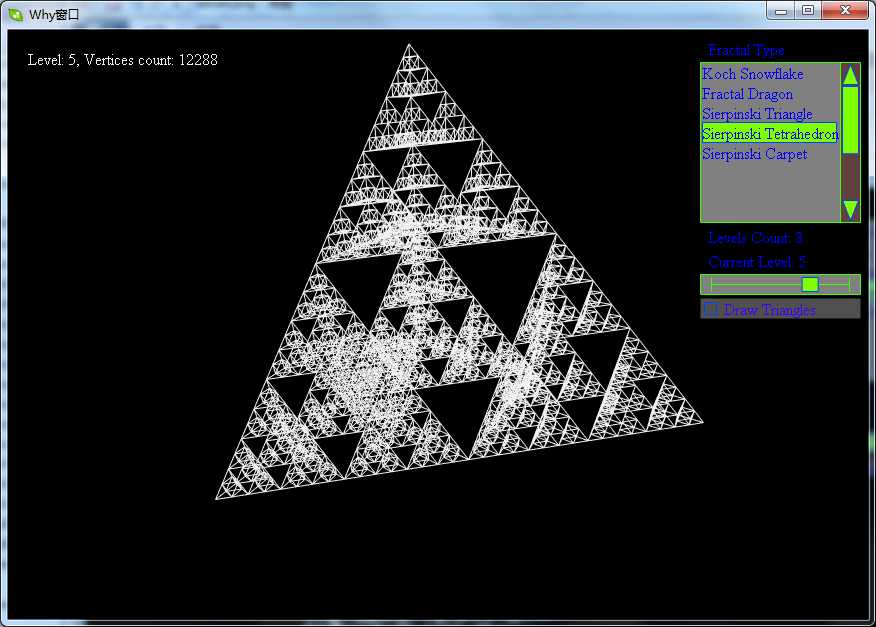Click the Level and Vertices count text
The image size is (876, 627).
click(122, 60)
